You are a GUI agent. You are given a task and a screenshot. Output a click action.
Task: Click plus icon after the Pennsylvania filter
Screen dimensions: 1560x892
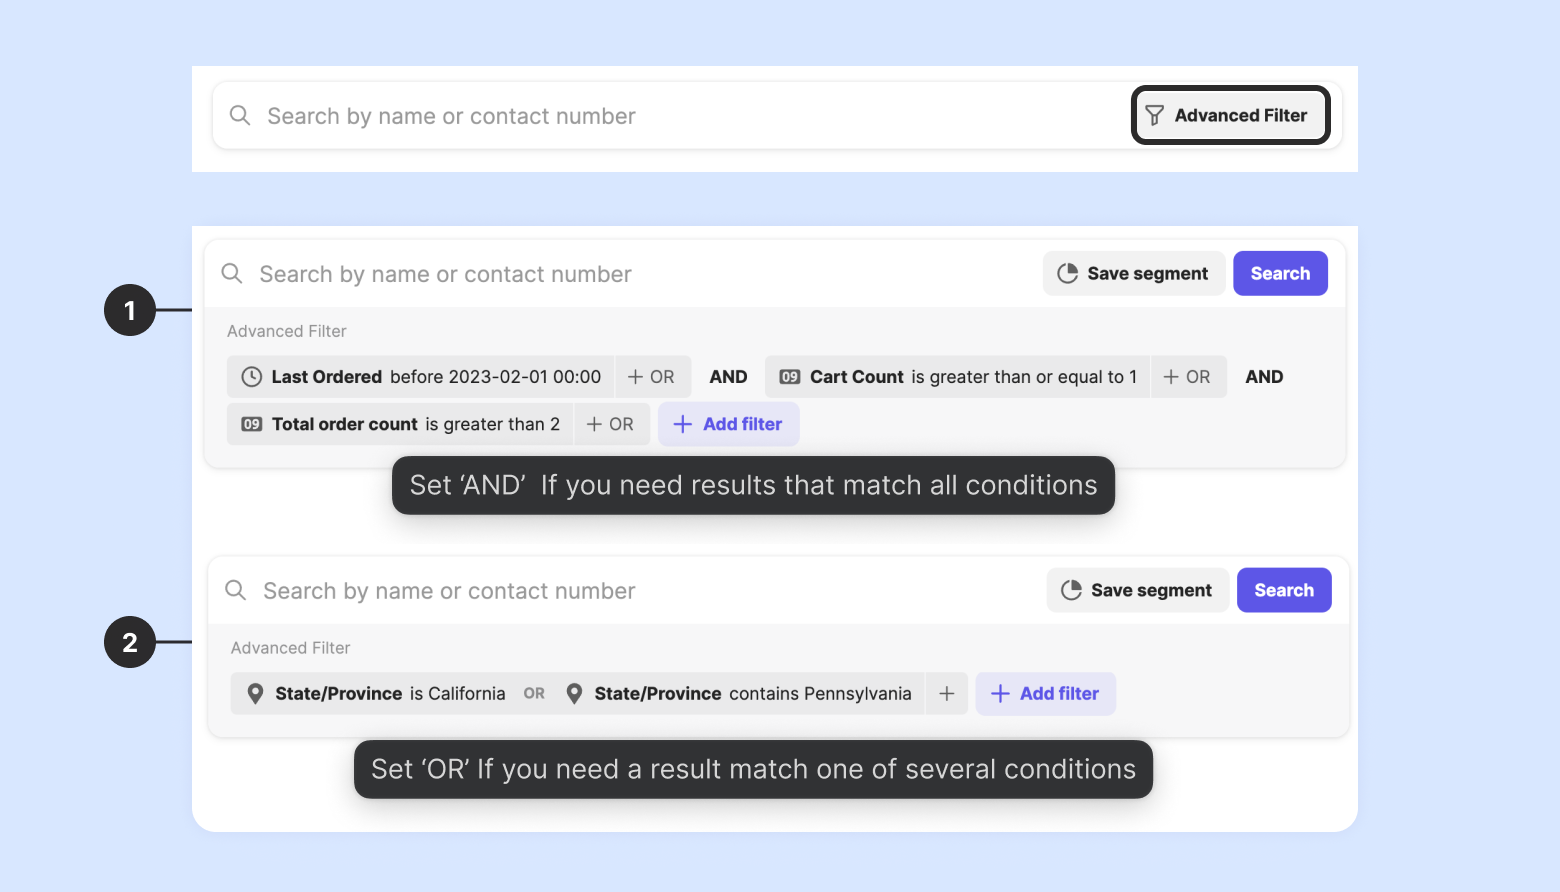pos(947,694)
